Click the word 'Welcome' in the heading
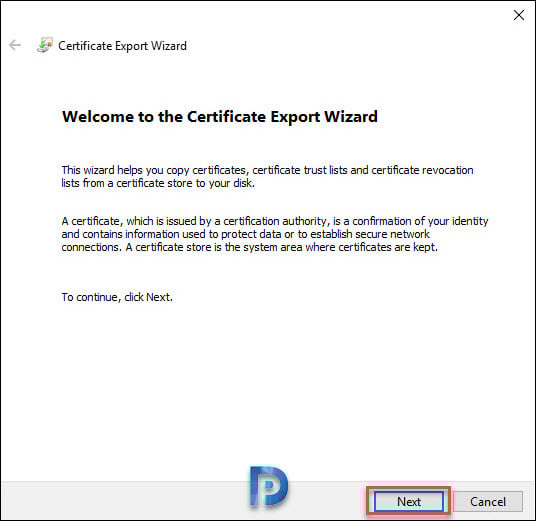This screenshot has height=521, width=536. coord(98,117)
